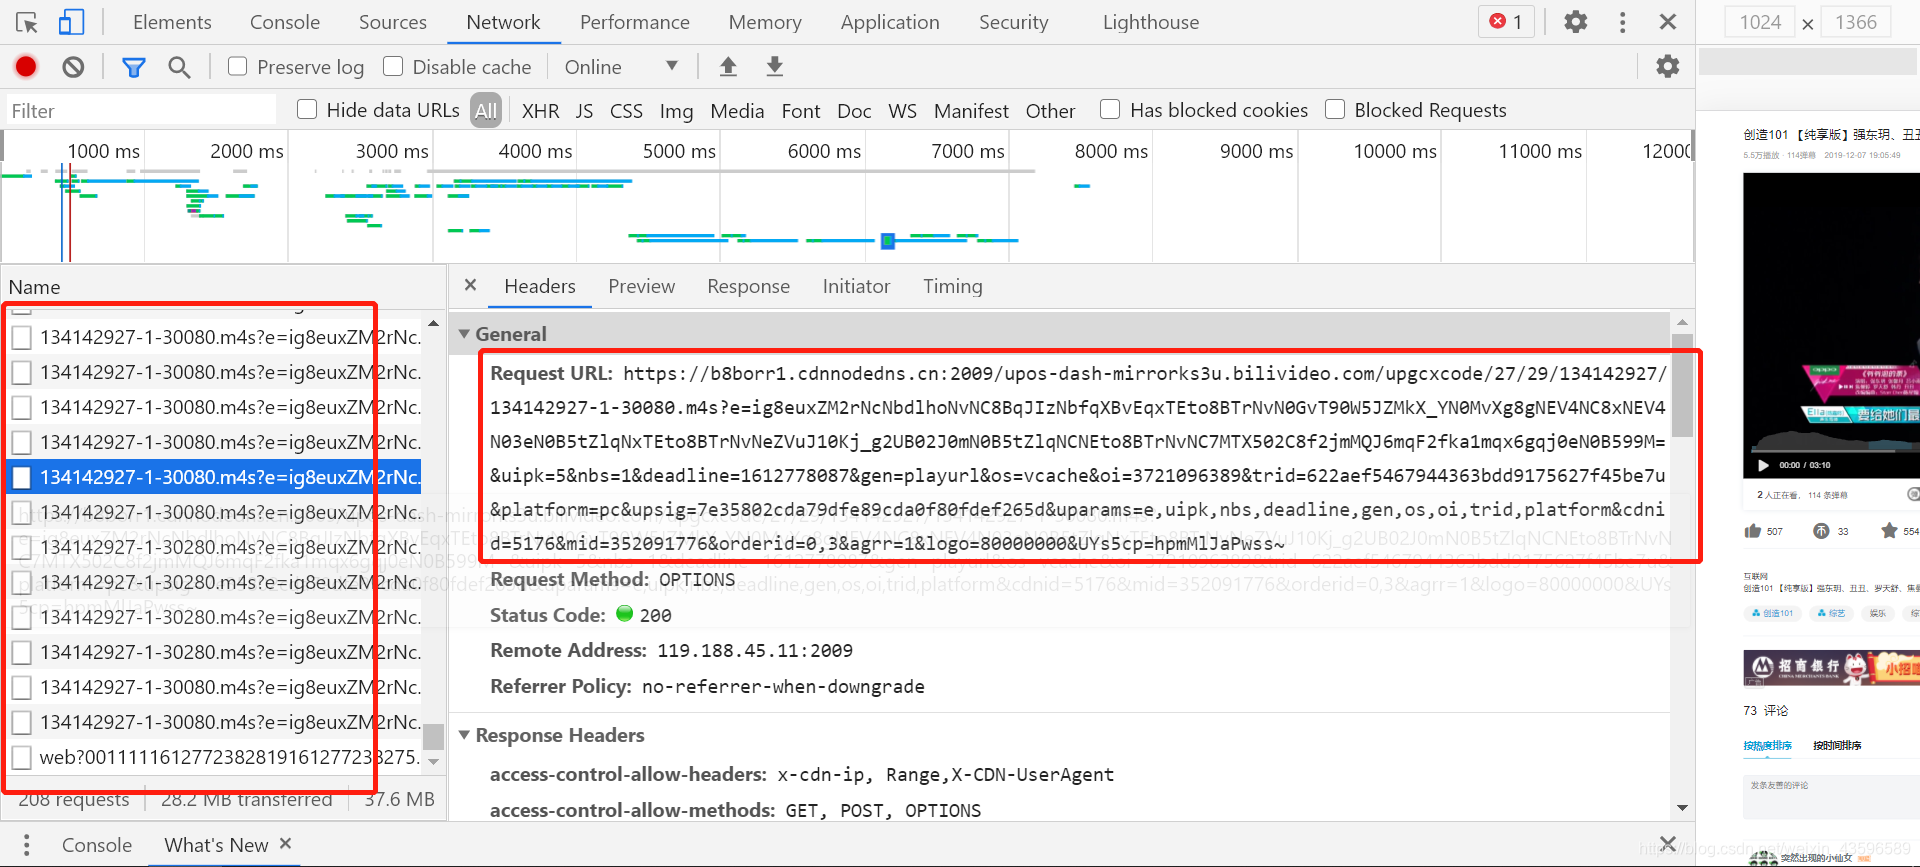
Task: Open the Performance tab
Action: tap(635, 22)
